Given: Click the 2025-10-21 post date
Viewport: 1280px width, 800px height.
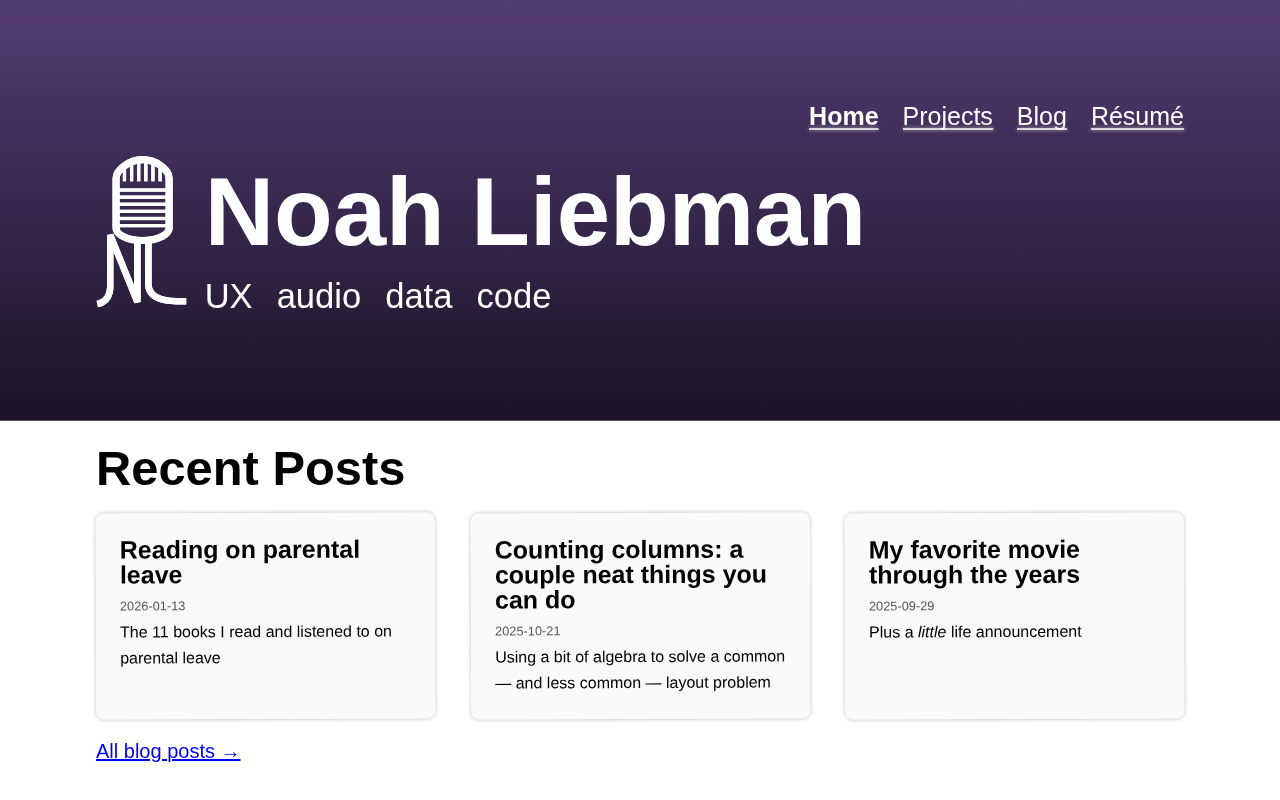Looking at the screenshot, I should coord(527,631).
